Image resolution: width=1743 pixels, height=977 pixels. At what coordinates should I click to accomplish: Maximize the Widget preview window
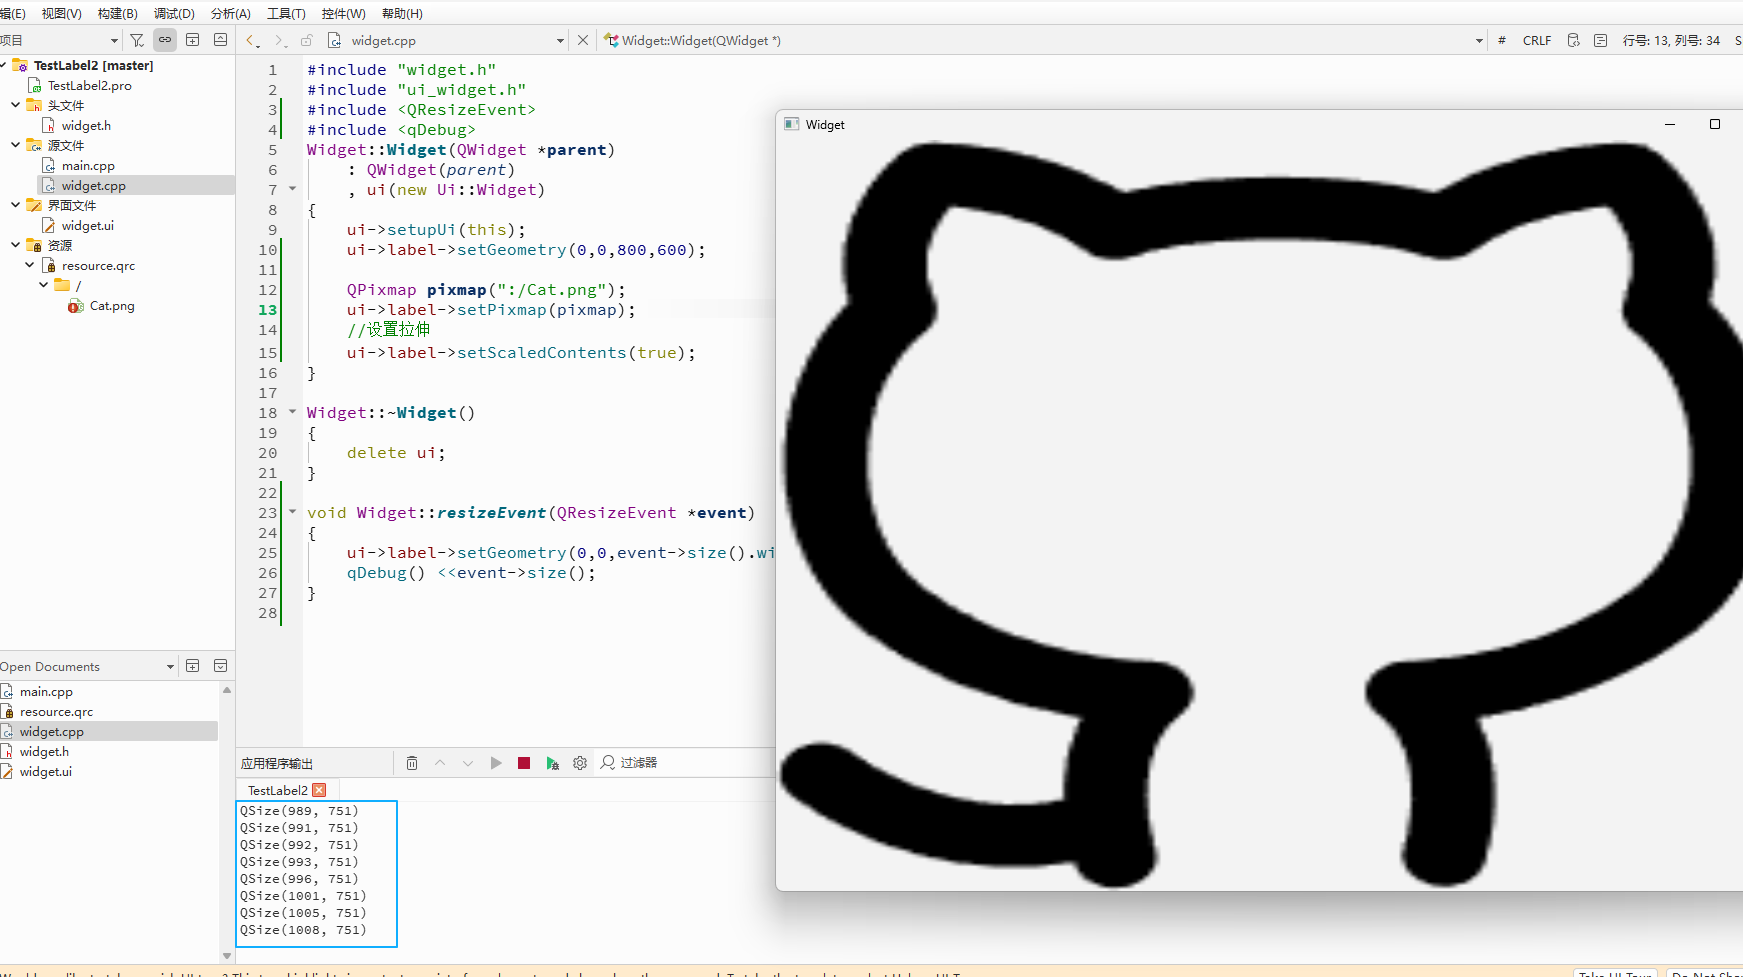tap(1715, 124)
